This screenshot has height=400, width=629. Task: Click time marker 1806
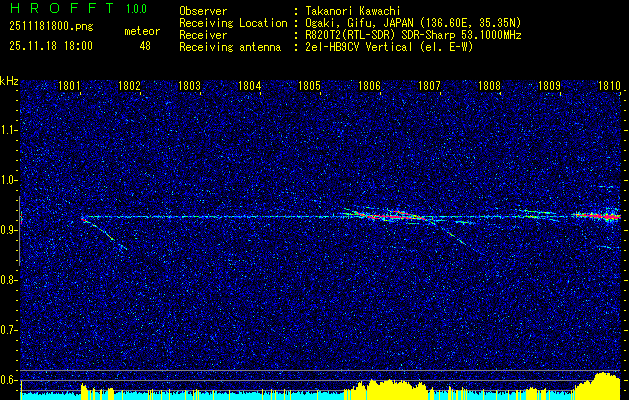coord(369,86)
